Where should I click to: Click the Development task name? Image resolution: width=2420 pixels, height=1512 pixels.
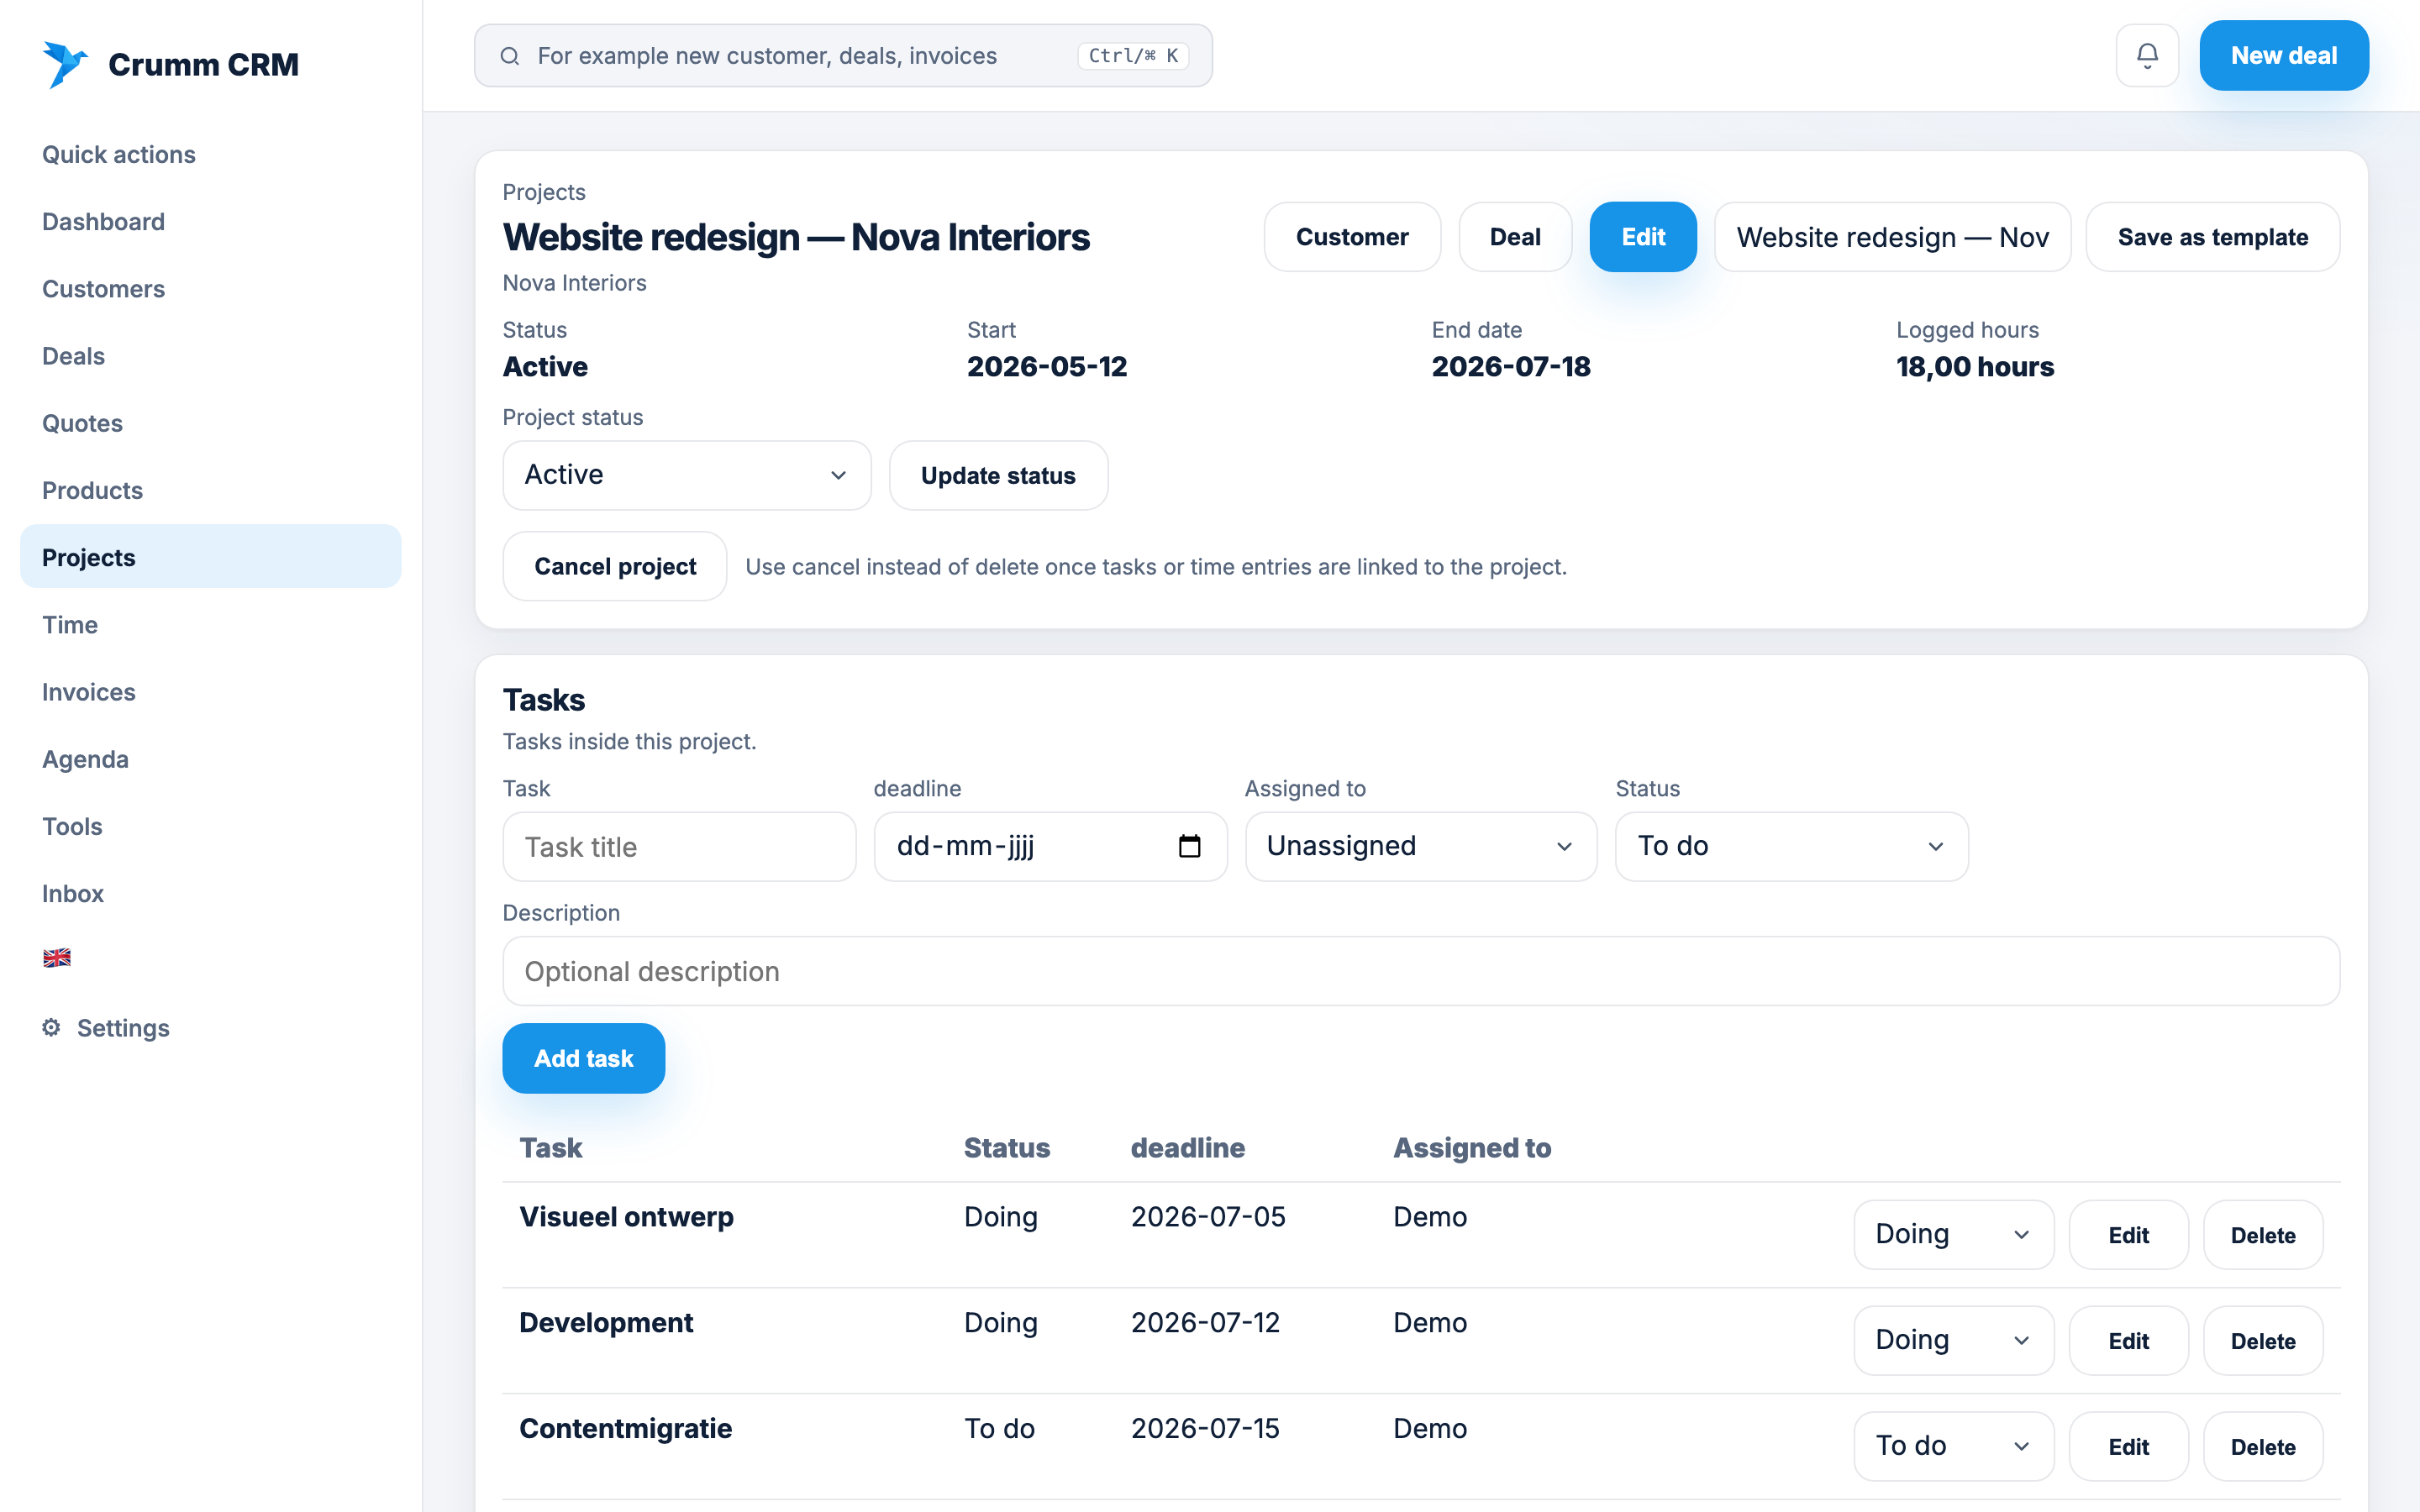coord(606,1323)
